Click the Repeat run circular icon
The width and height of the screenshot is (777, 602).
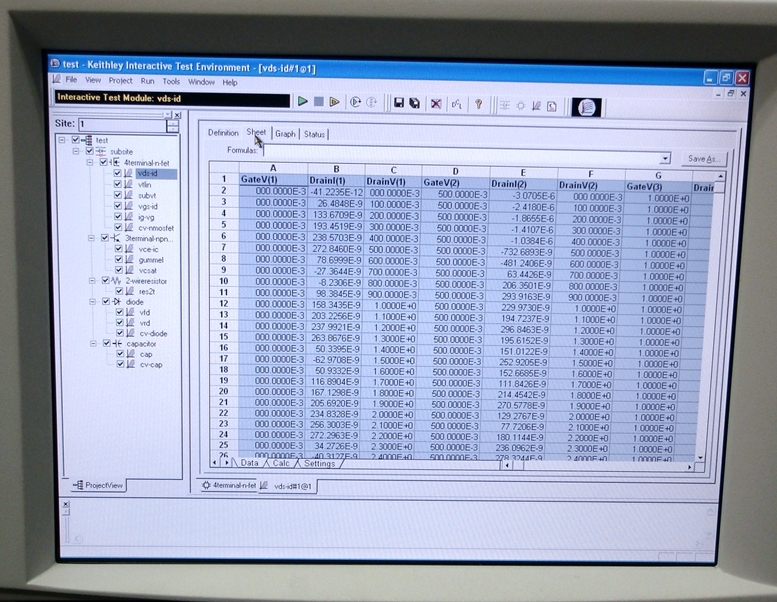click(355, 103)
